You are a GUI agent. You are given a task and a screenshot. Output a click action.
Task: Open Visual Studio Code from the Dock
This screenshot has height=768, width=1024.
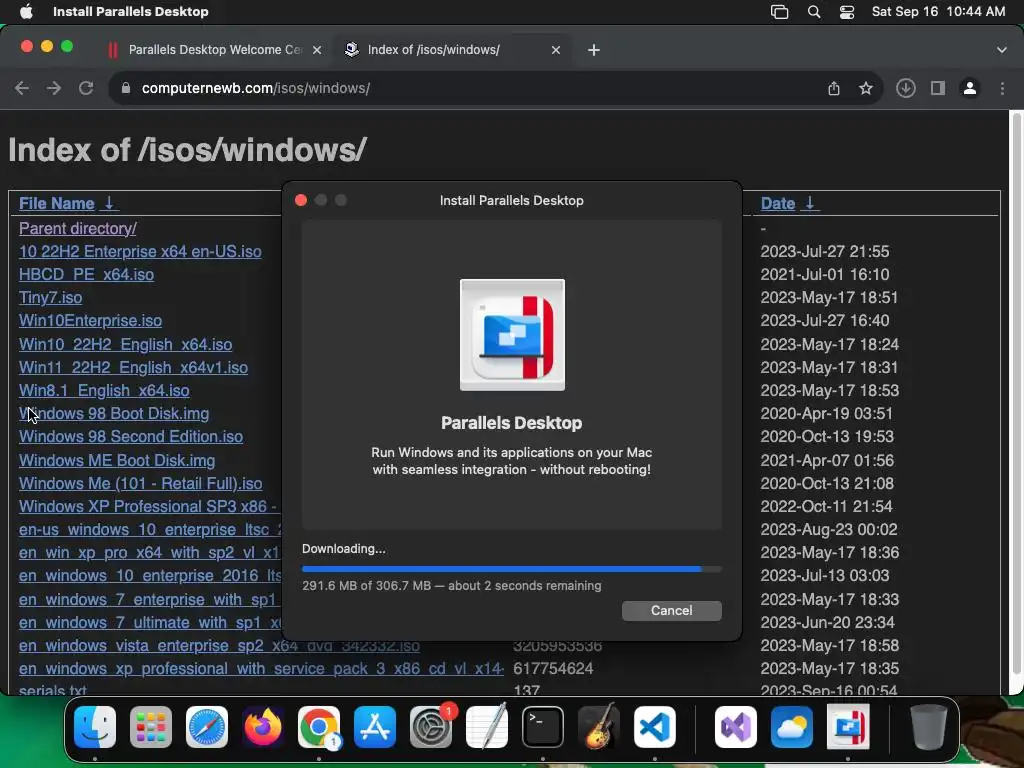tap(655, 727)
